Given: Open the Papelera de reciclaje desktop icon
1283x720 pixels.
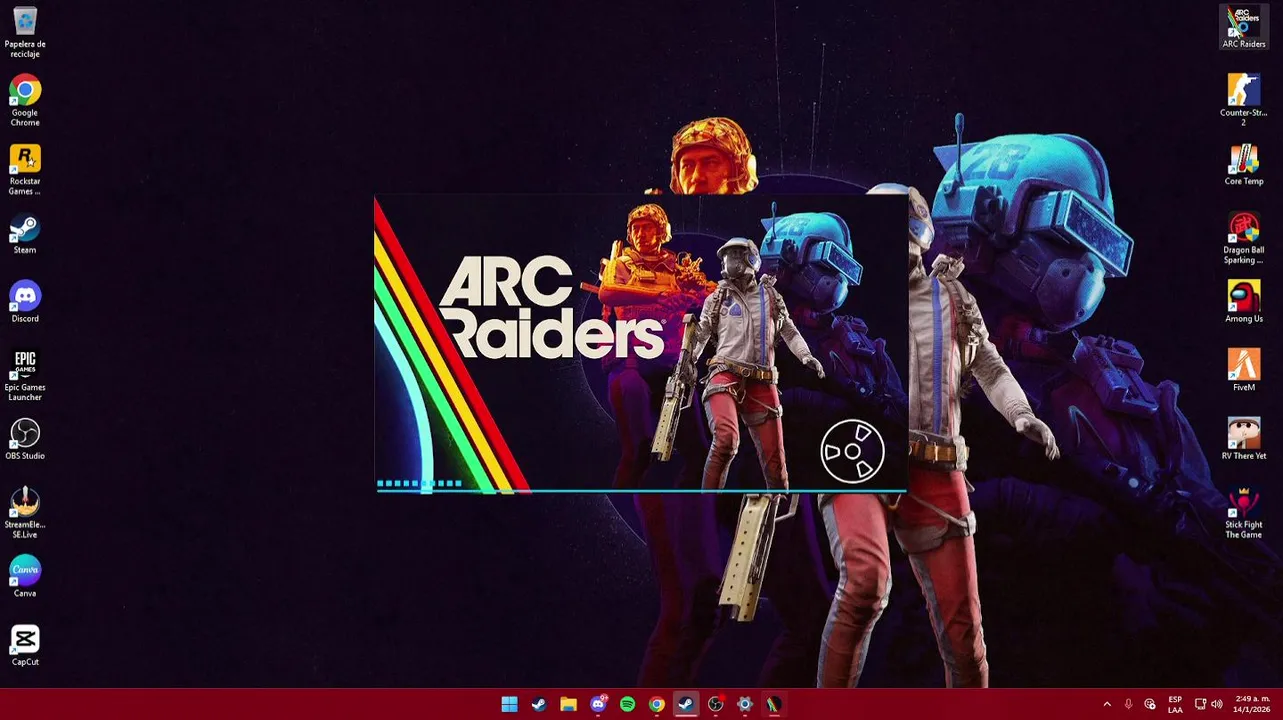Looking at the screenshot, I should [25, 32].
